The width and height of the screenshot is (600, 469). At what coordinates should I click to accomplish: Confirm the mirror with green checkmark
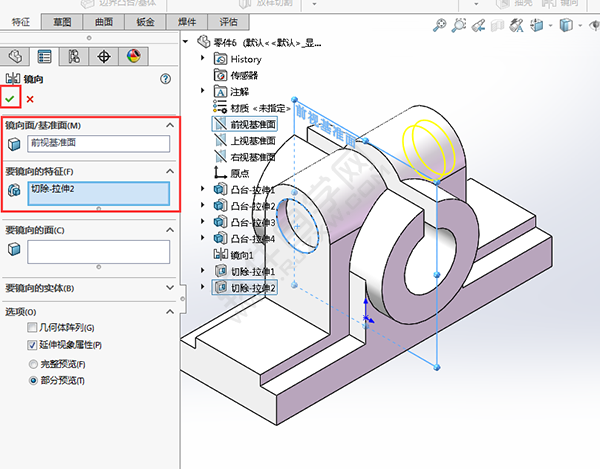[10, 99]
